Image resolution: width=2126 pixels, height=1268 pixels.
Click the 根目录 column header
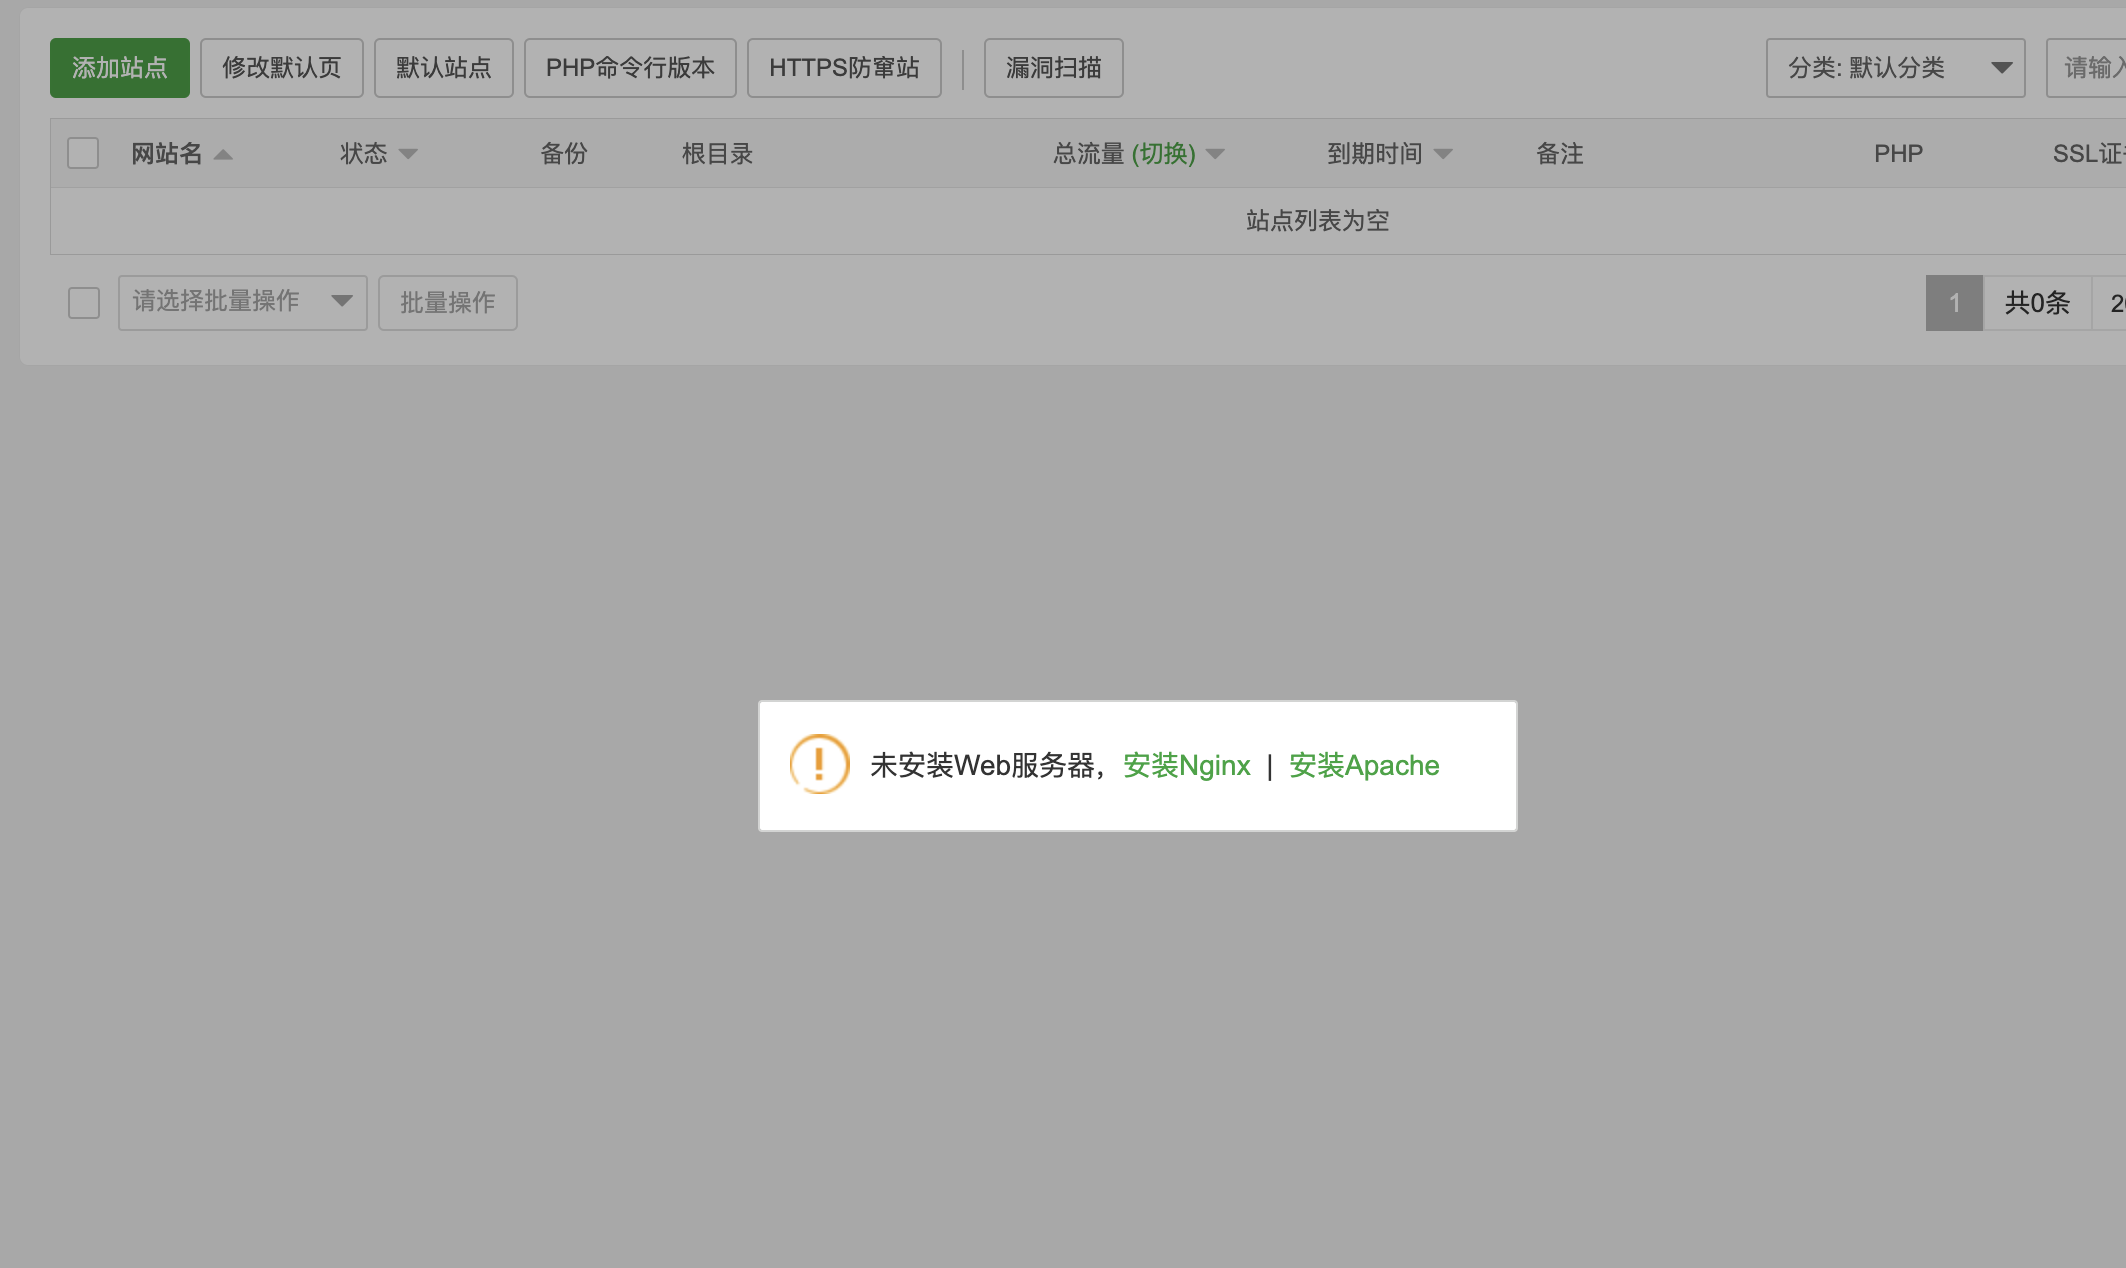point(717,153)
